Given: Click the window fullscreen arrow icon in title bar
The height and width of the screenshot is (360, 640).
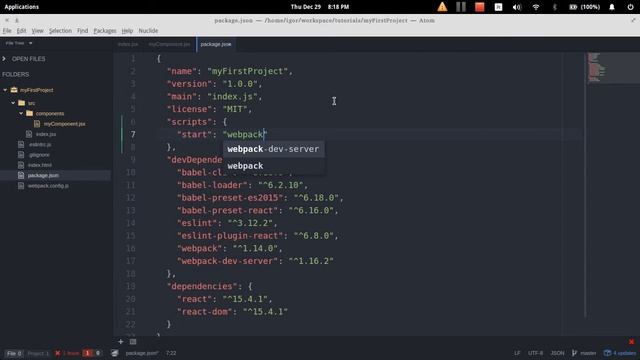Looking at the screenshot, I should coord(633,20).
